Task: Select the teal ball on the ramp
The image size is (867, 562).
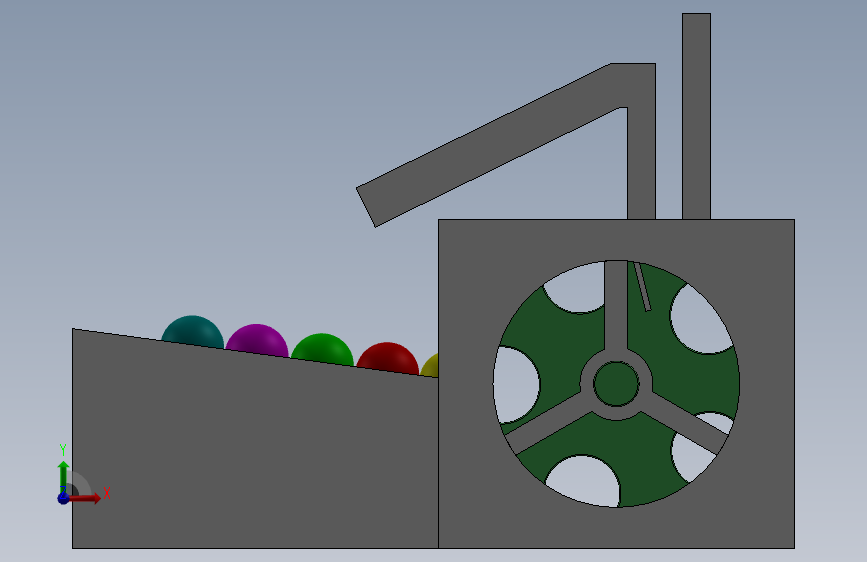Action: (x=193, y=331)
